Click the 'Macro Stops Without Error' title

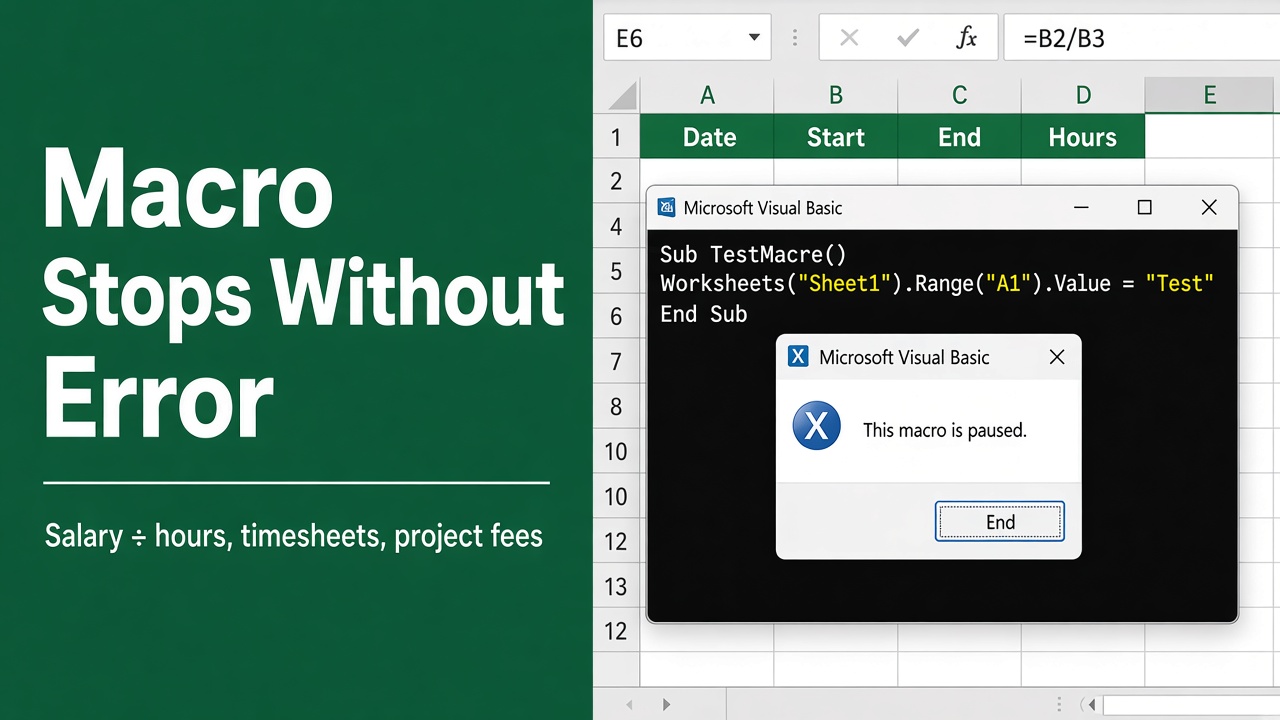coord(304,294)
